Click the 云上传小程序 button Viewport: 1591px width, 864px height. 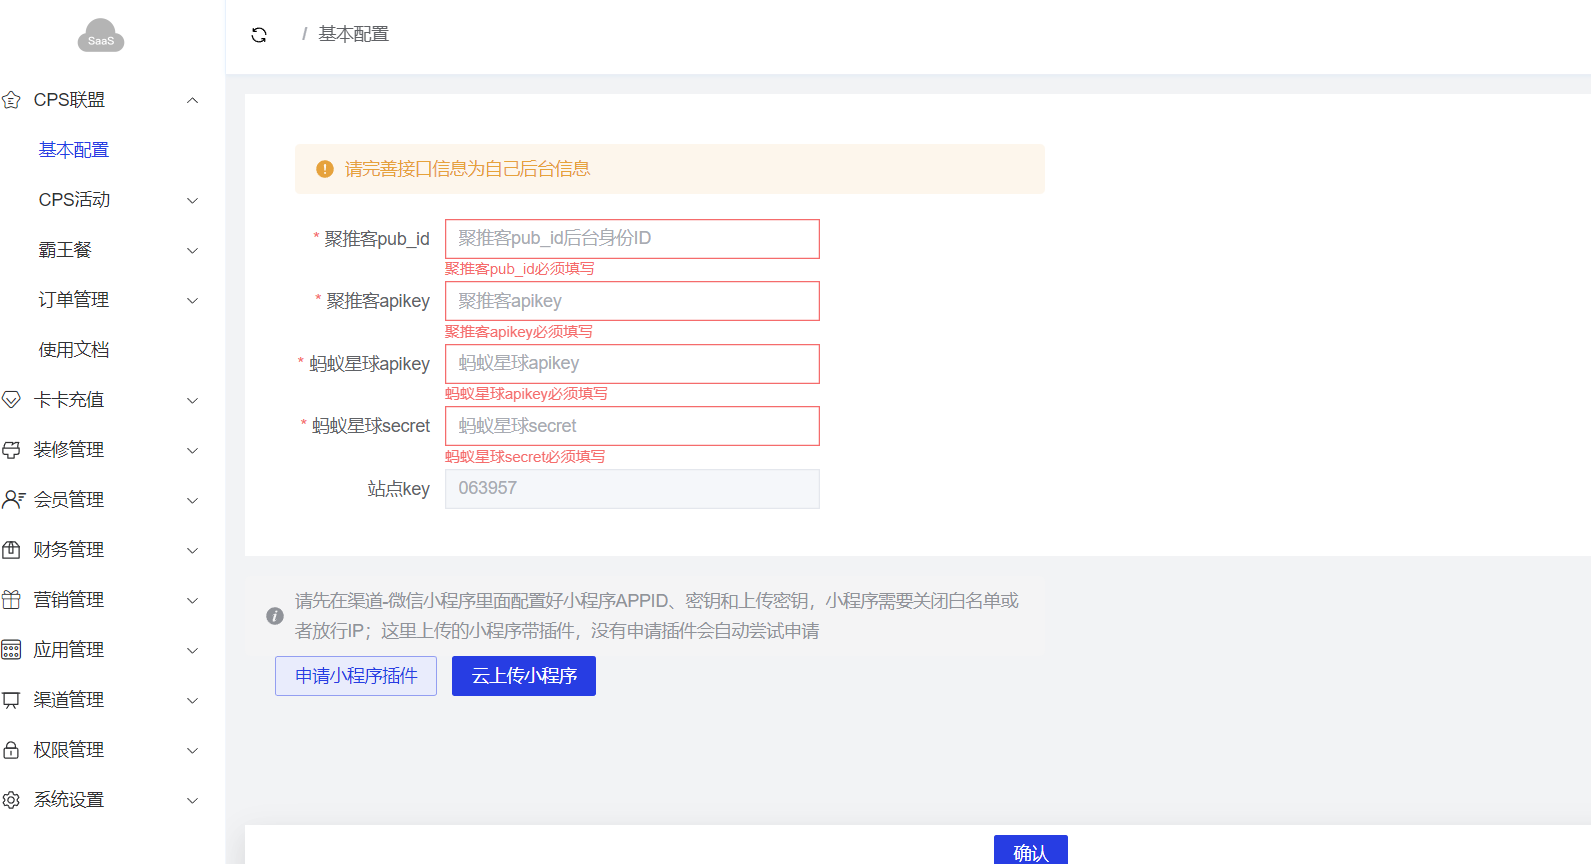(524, 676)
